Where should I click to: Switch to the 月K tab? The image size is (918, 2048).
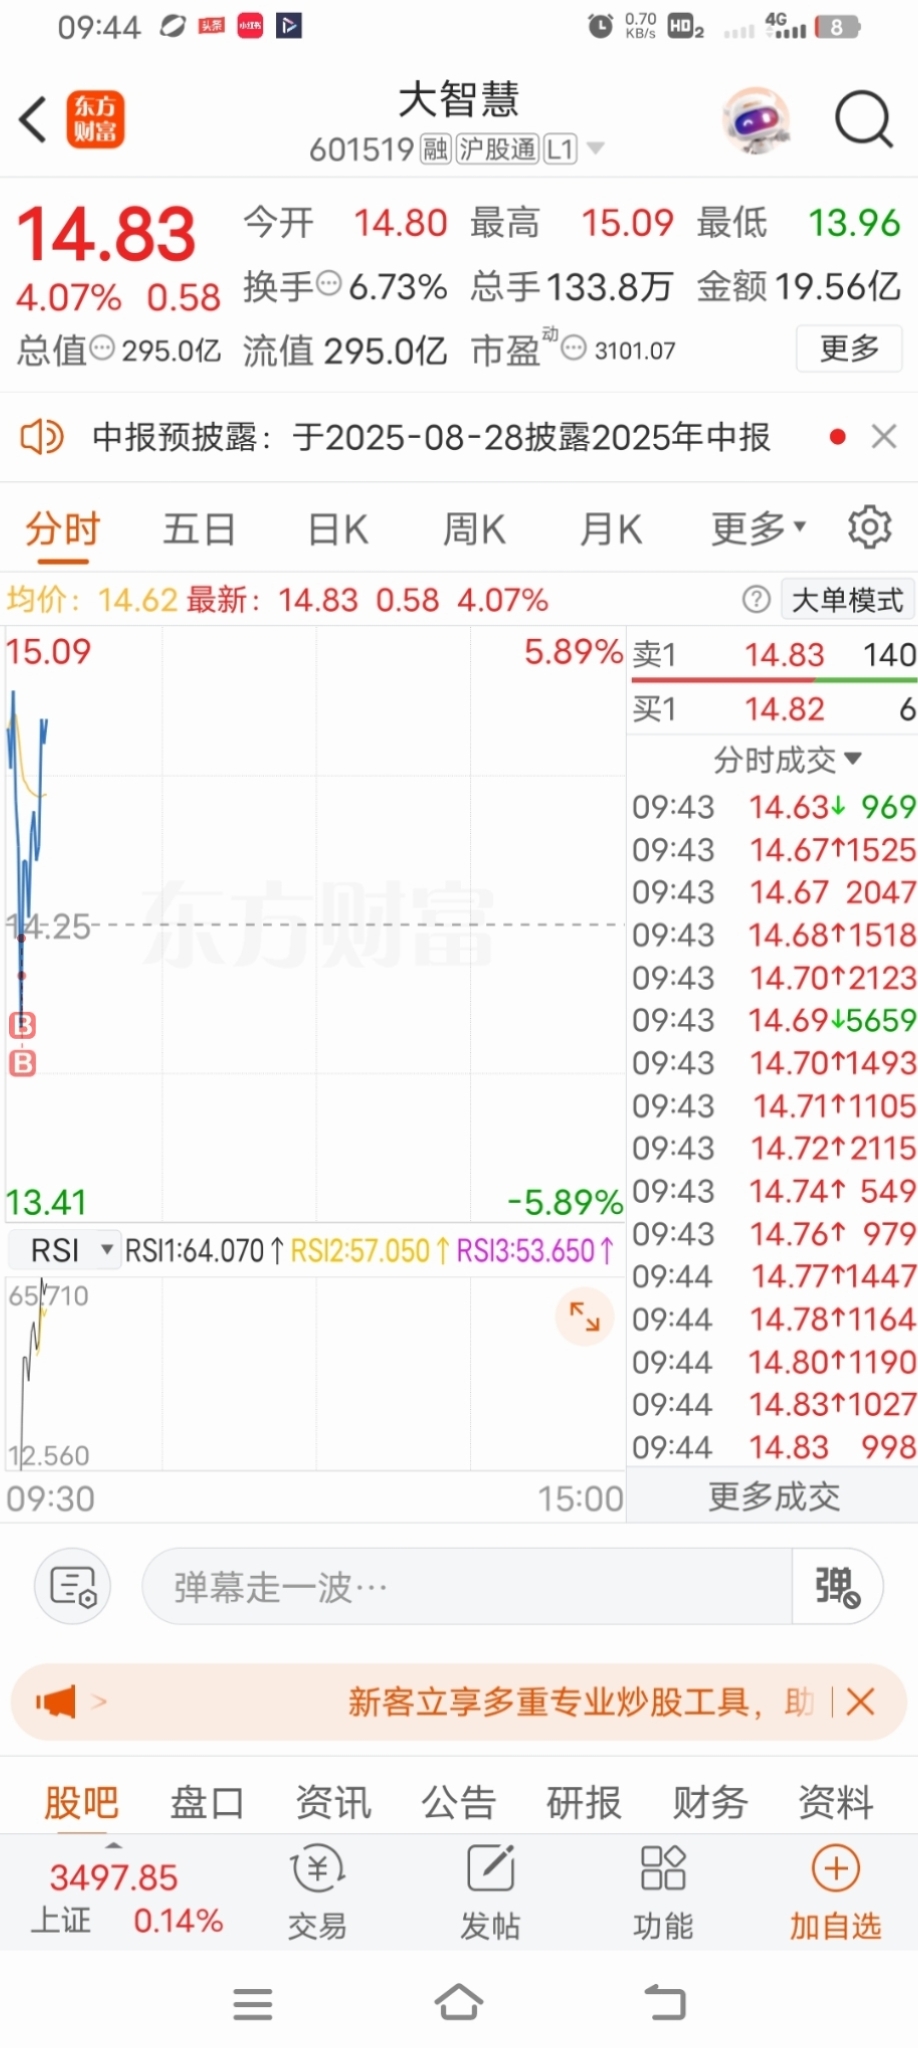click(x=611, y=528)
